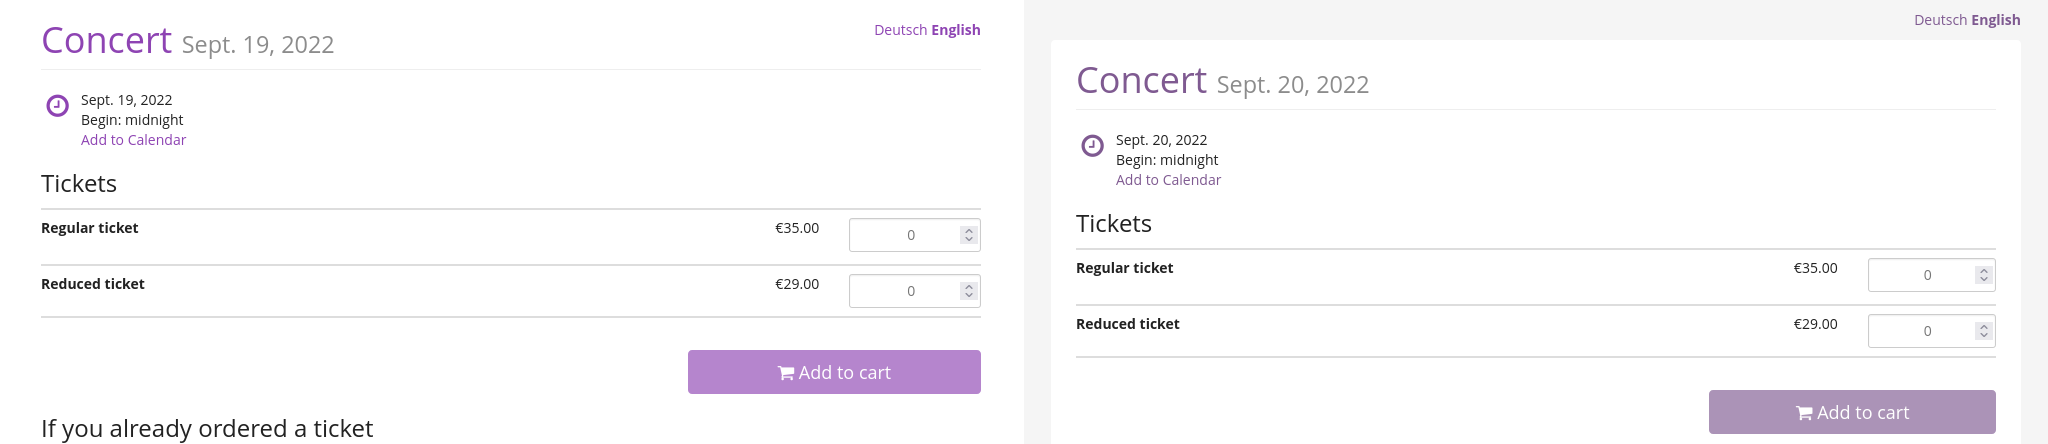Decrease Regular ticket quantity for Sept. 20 concert
This screenshot has height=444, width=2048.
[x=1984, y=279]
